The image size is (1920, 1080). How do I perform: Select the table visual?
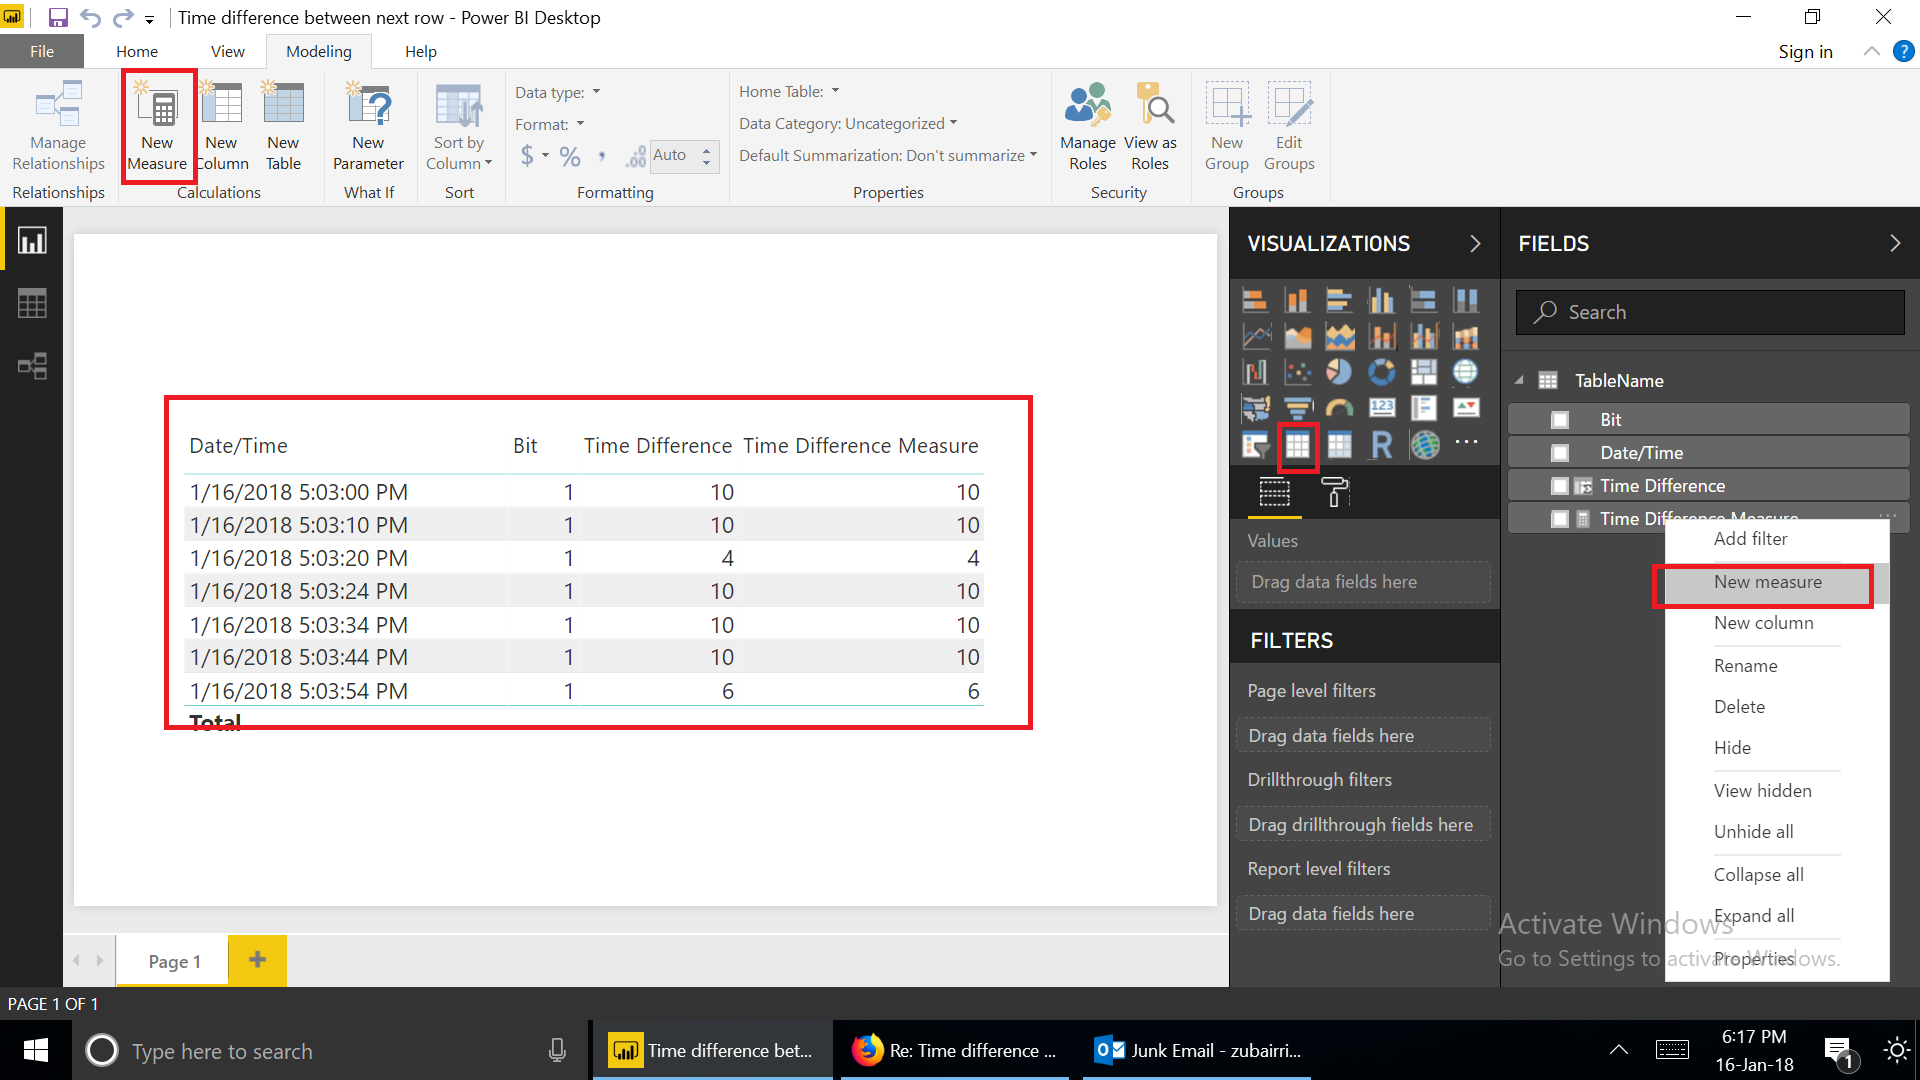1297,445
